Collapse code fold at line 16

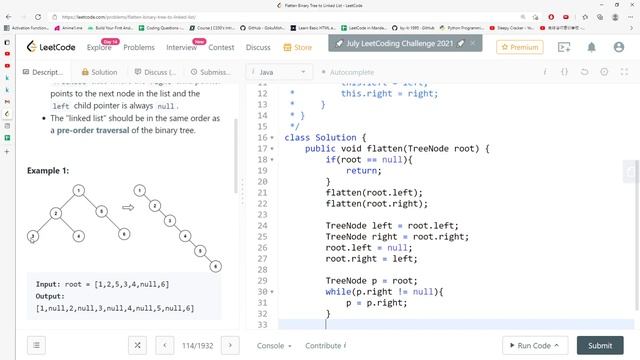coord(272,138)
